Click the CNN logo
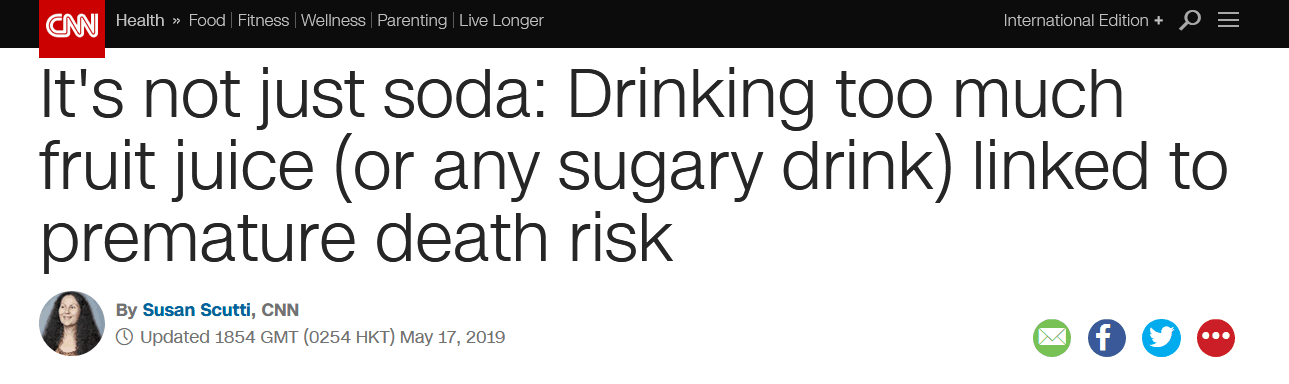This screenshot has width=1289, height=384. (x=72, y=24)
